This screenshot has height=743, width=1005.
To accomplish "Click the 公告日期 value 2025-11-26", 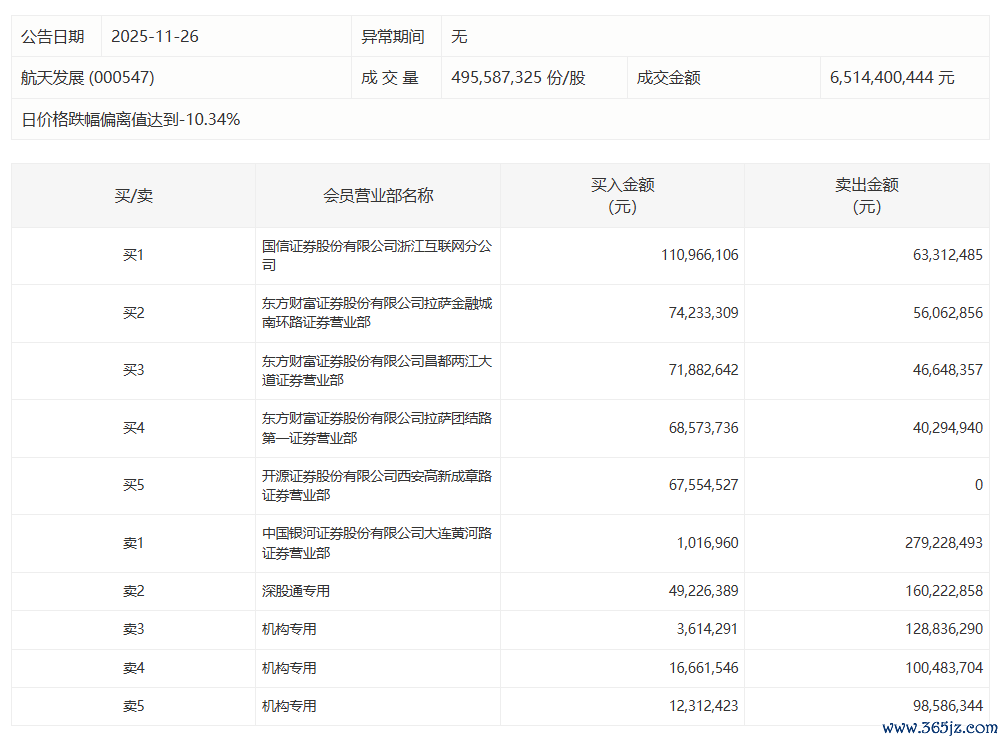I will 155,36.
